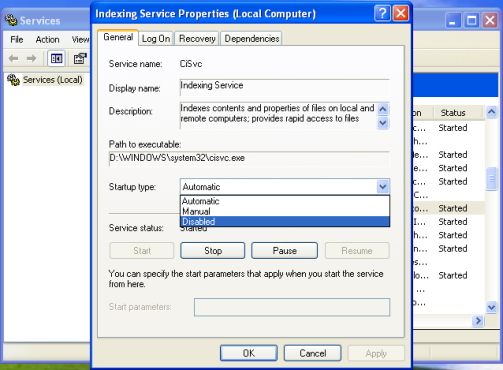Click the Stop service button
503x370 pixels.
(213, 251)
